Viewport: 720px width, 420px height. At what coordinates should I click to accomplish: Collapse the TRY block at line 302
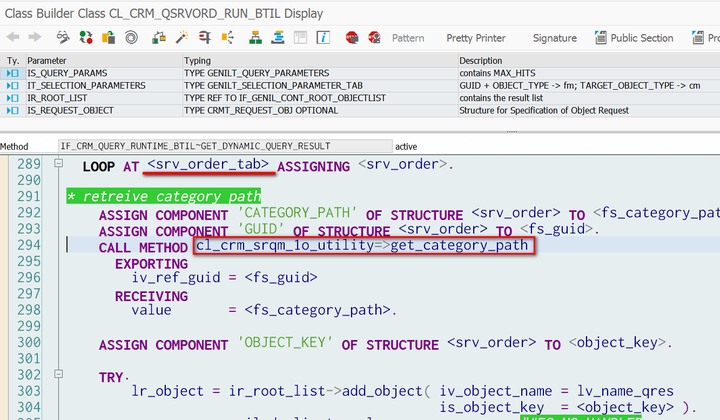[x=58, y=374]
